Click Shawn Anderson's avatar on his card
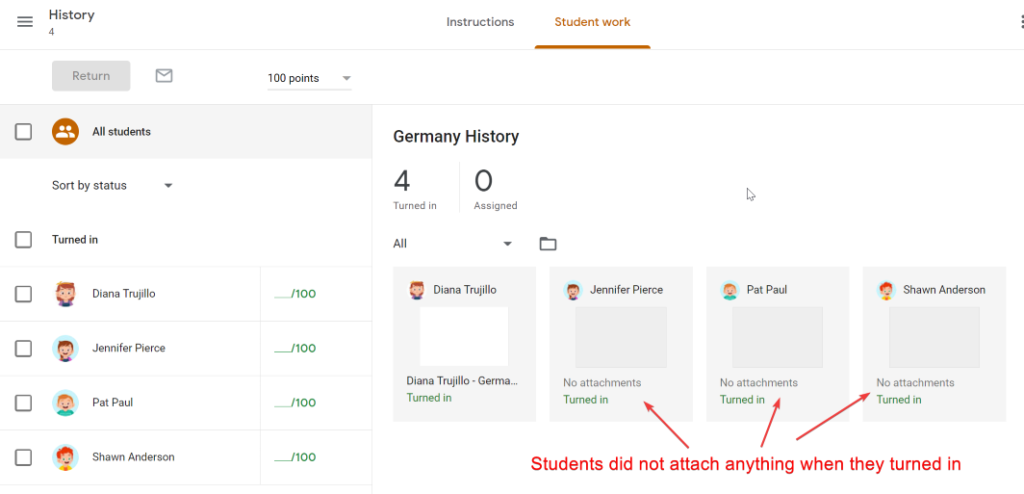This screenshot has height=494, width=1024. [886, 290]
